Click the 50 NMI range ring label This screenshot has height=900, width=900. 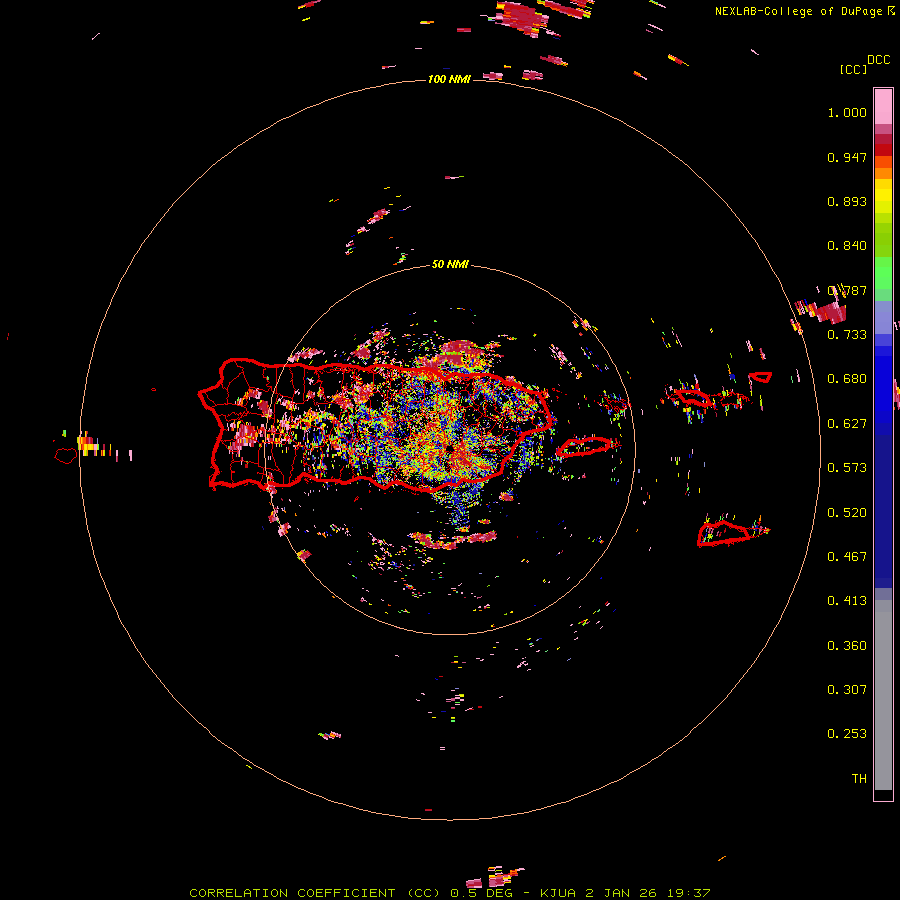(450, 264)
